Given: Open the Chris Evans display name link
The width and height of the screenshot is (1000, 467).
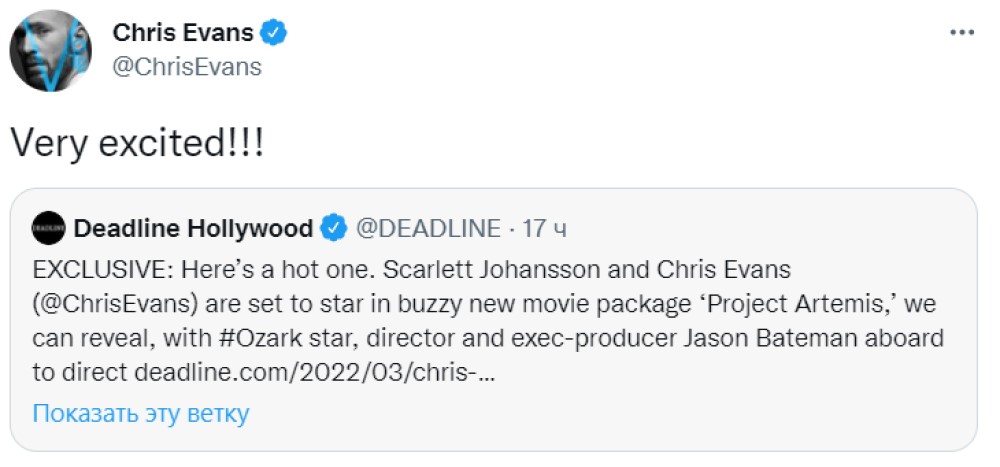Looking at the screenshot, I should point(183,32).
